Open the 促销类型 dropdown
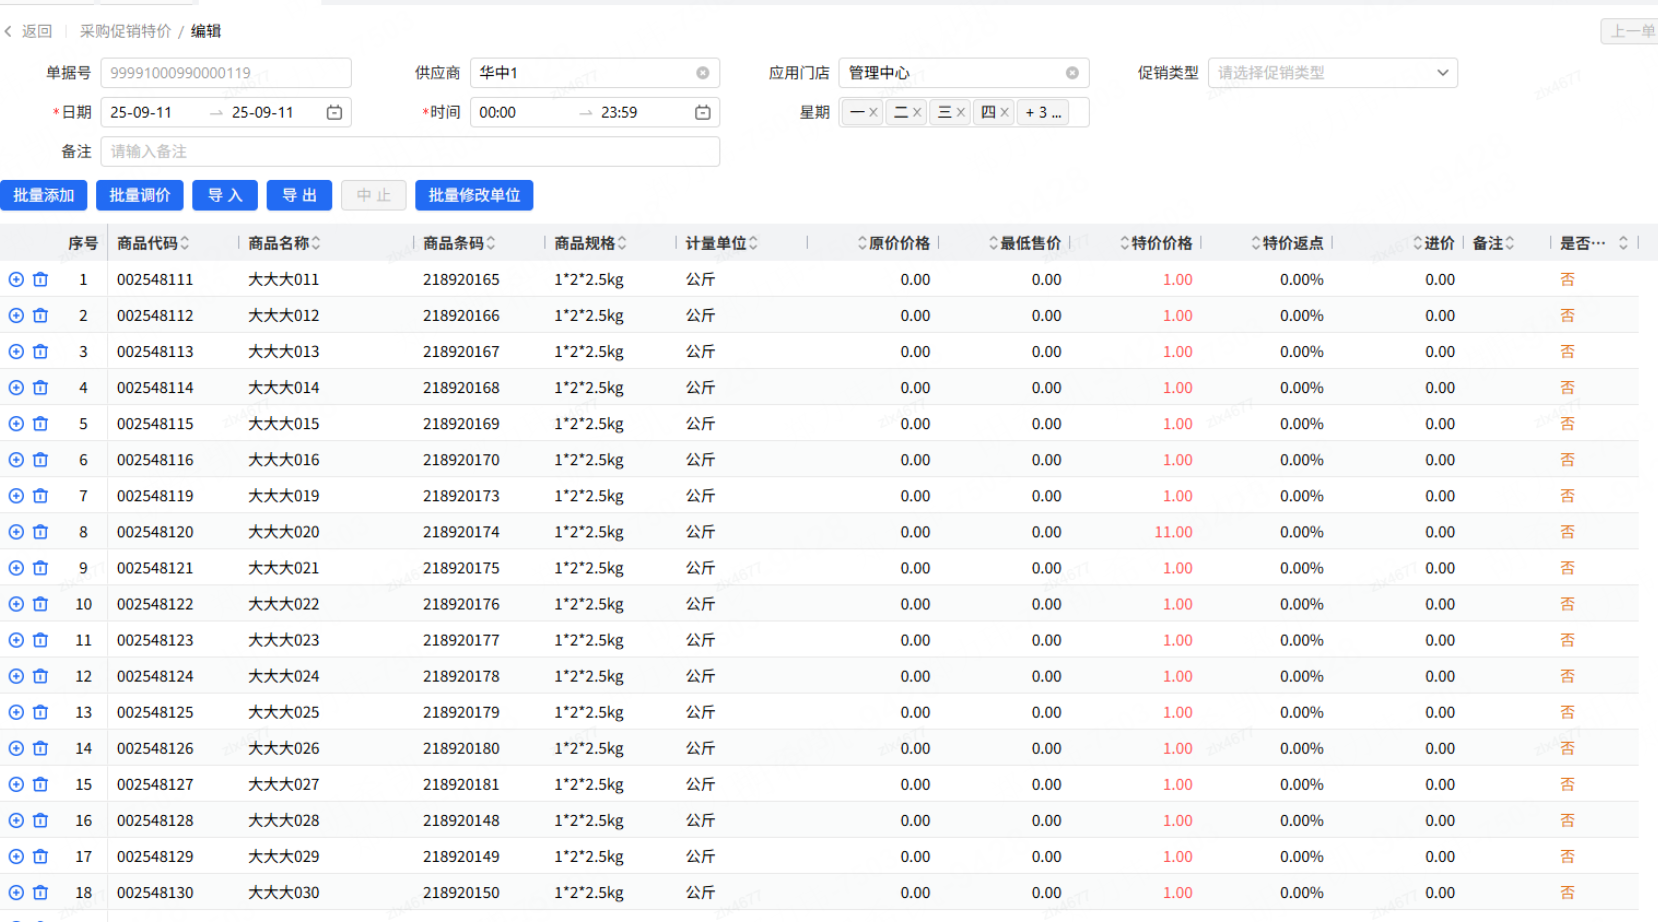The height and width of the screenshot is (922, 1658). (1332, 73)
